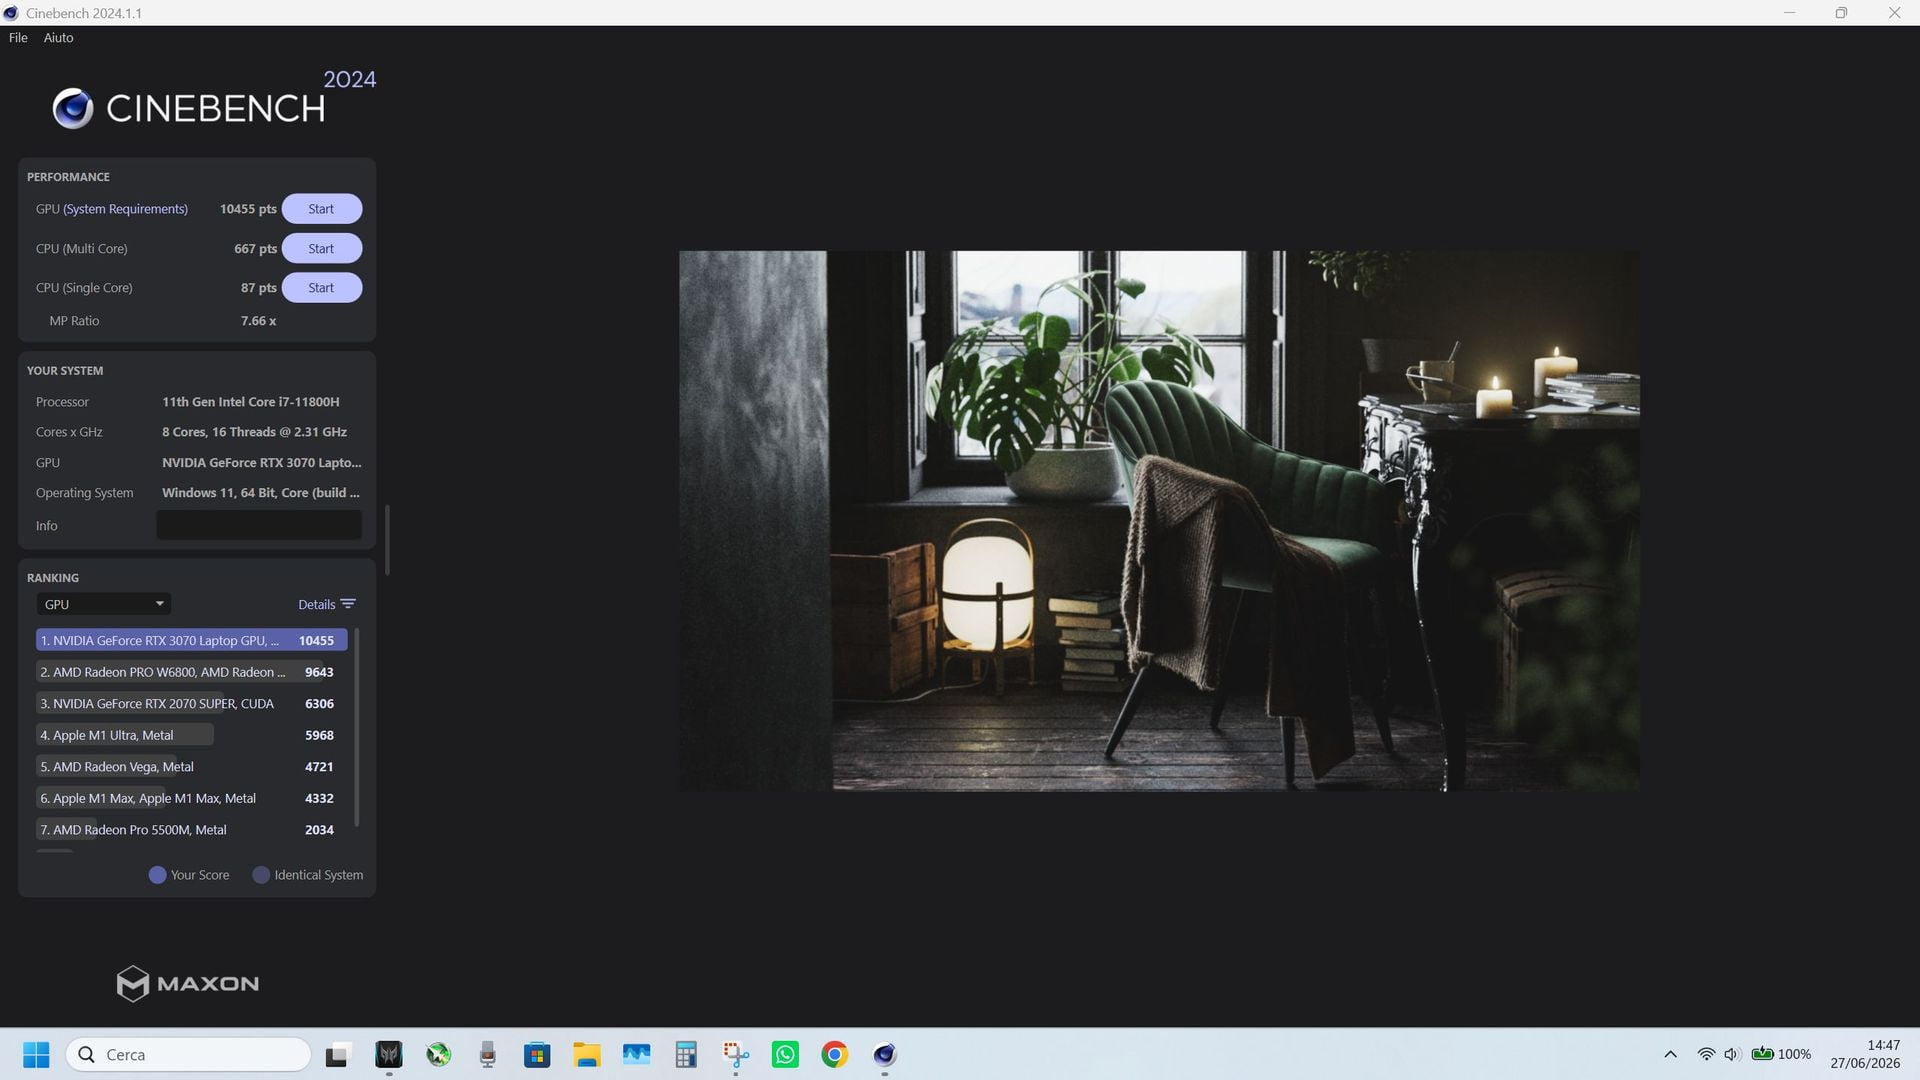Click the Your Score legend swatch
This screenshot has height=1080, width=1920.
pyautogui.click(x=157, y=875)
